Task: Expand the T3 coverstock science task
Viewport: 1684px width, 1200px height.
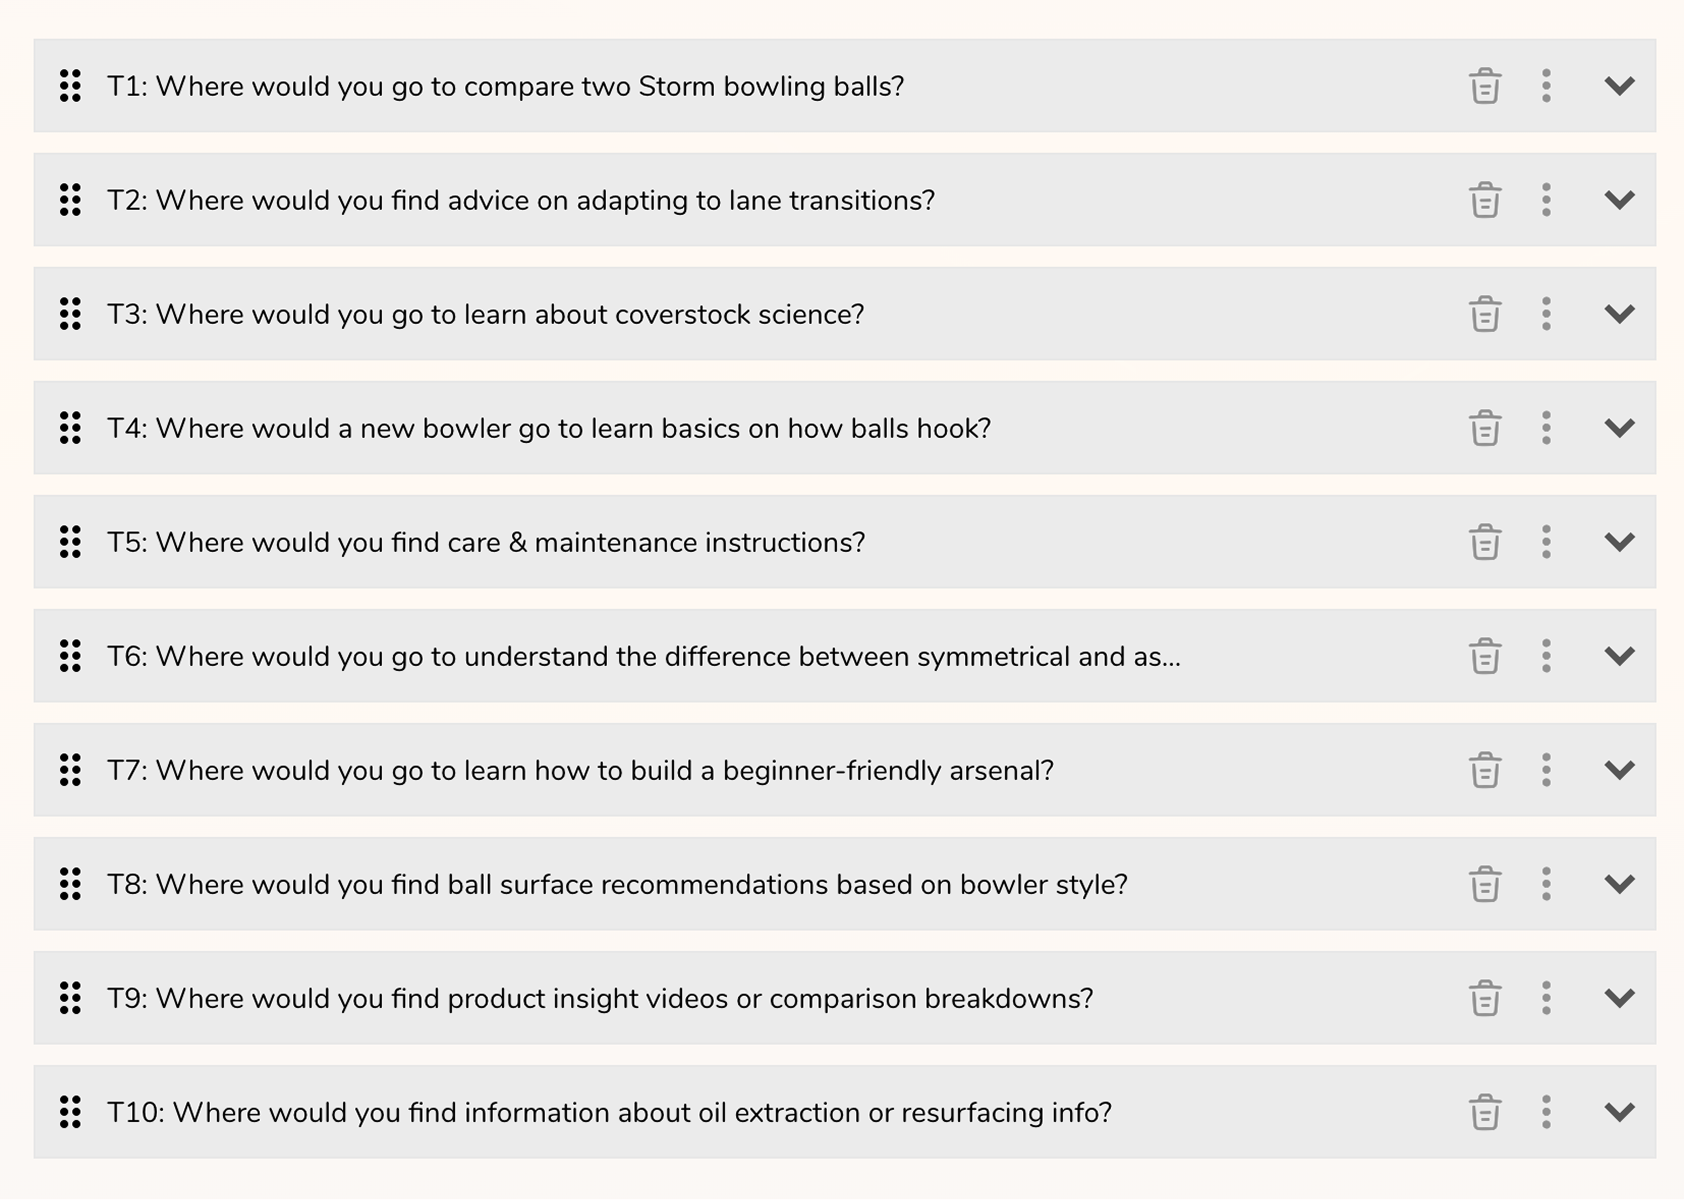Action: [1619, 314]
